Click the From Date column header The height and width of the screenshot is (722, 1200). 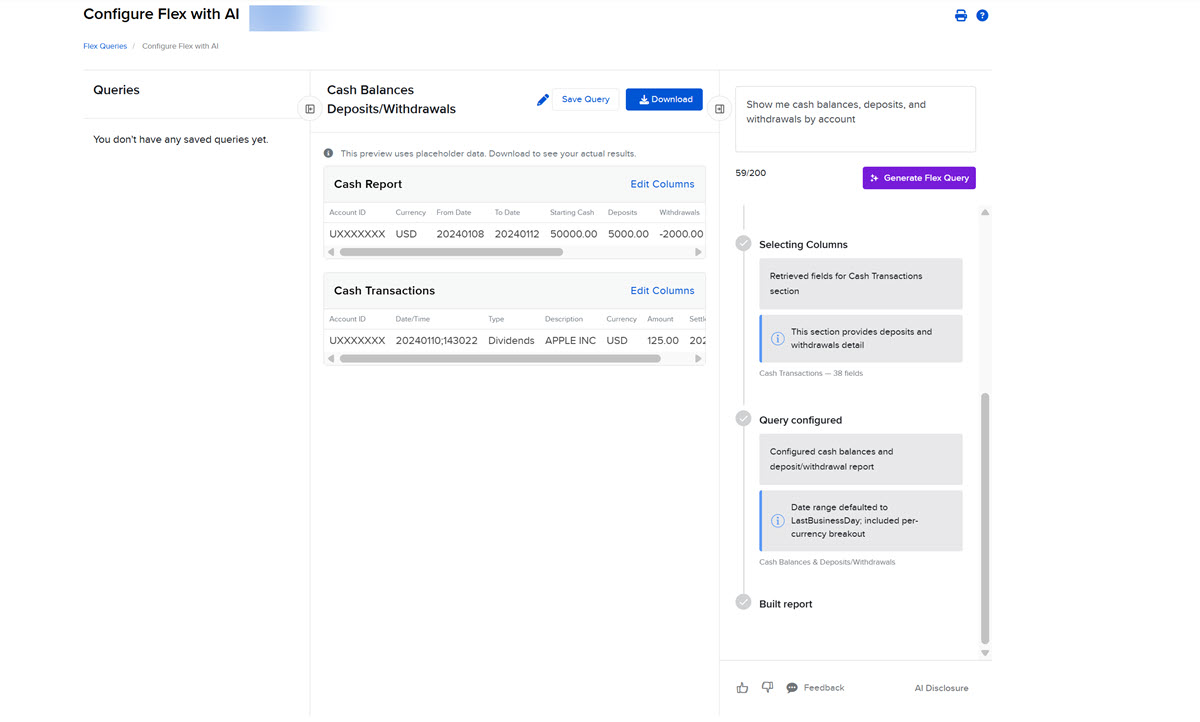click(x=454, y=212)
